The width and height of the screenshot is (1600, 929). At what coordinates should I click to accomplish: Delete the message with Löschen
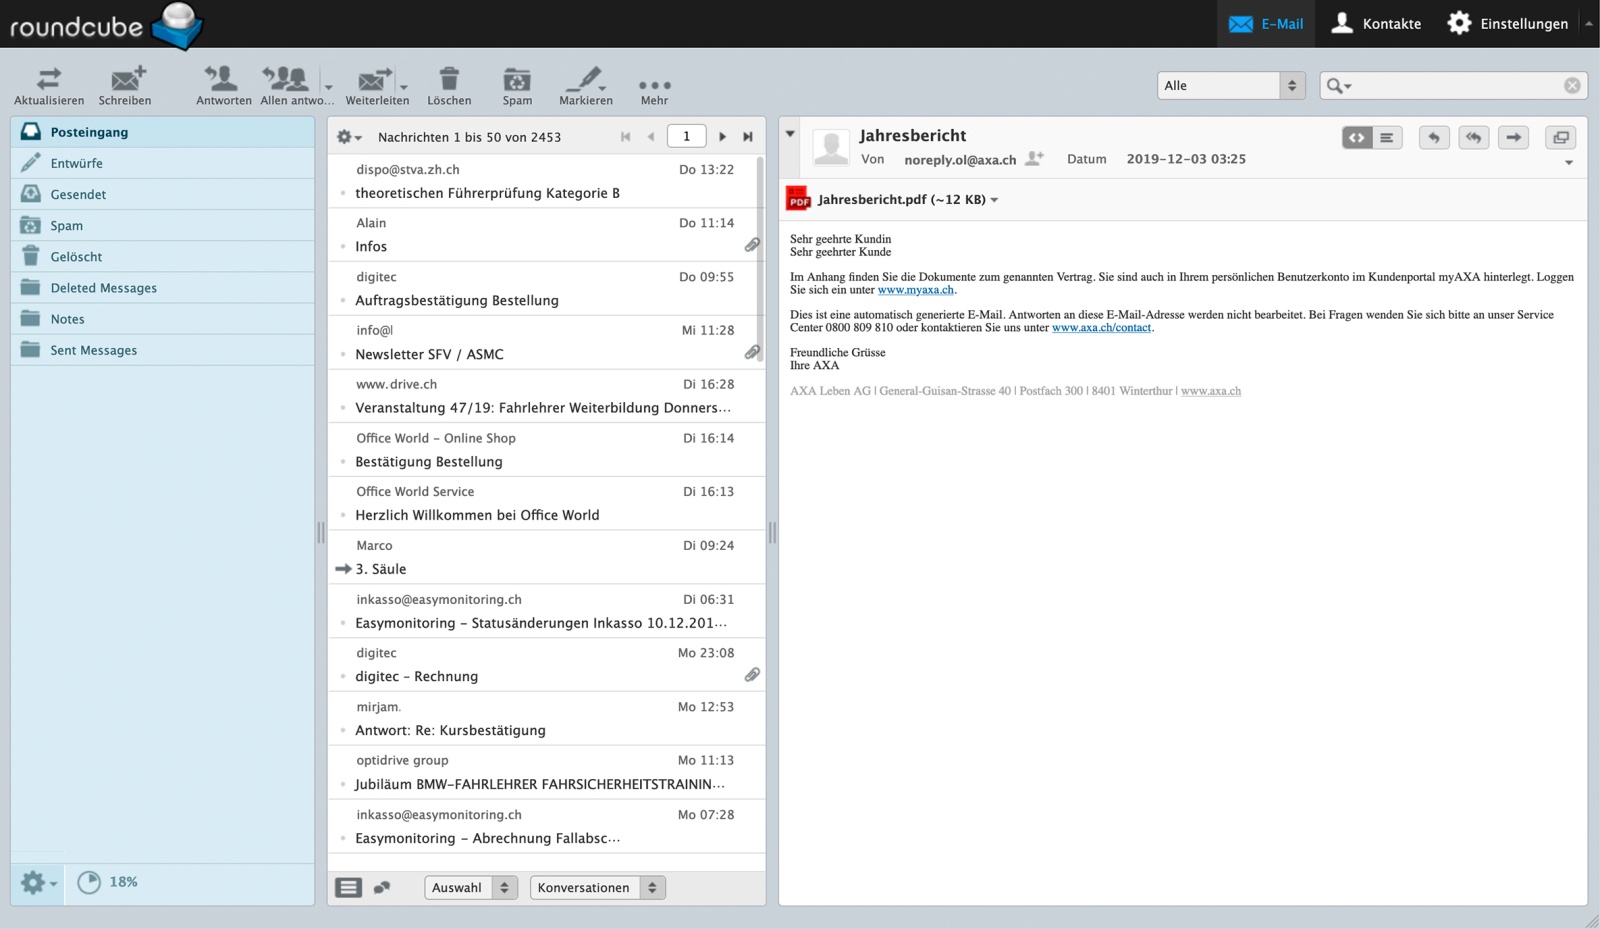click(449, 78)
